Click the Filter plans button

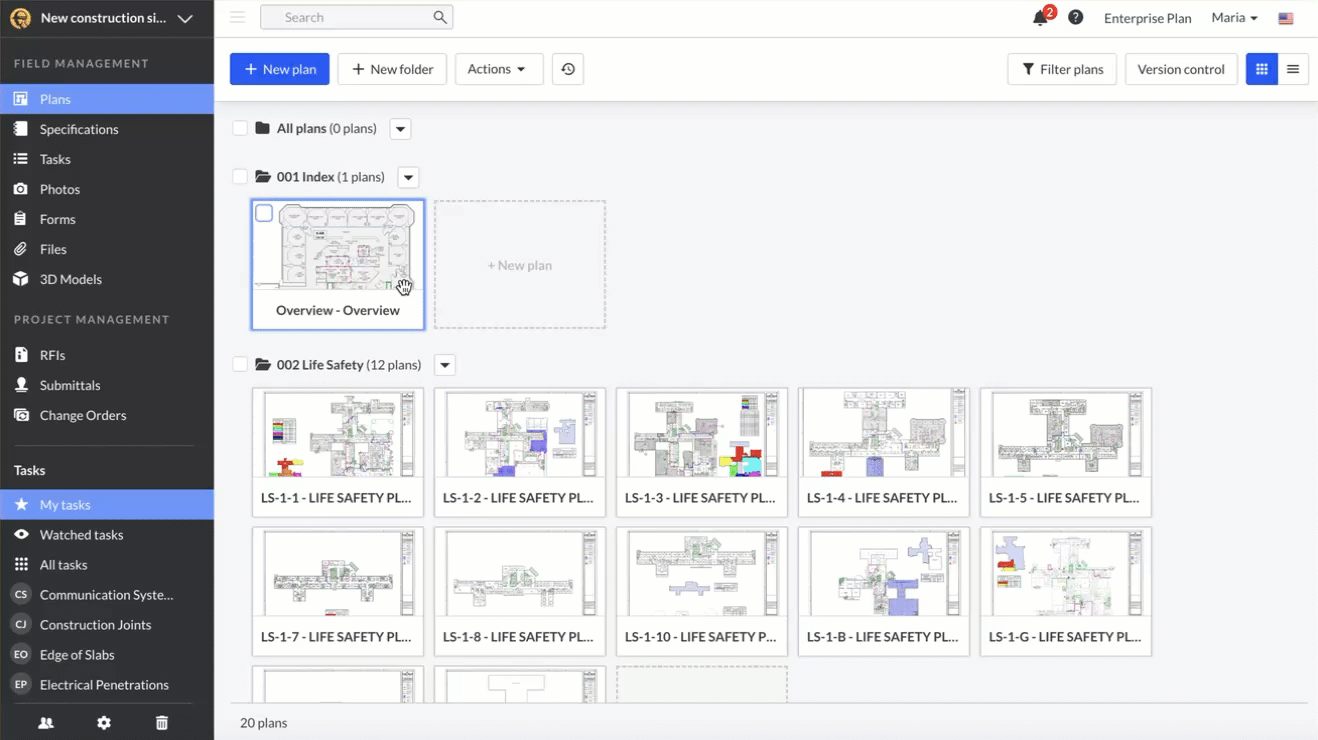(1062, 69)
